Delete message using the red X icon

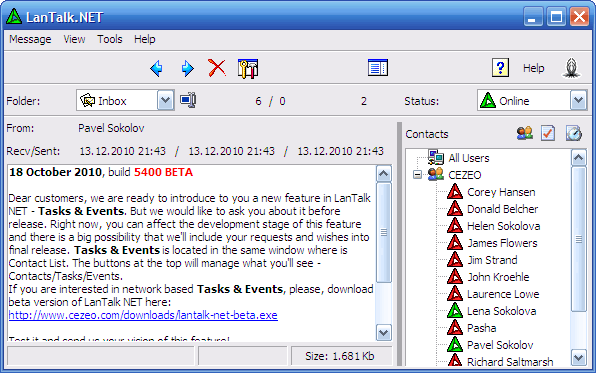(217, 68)
